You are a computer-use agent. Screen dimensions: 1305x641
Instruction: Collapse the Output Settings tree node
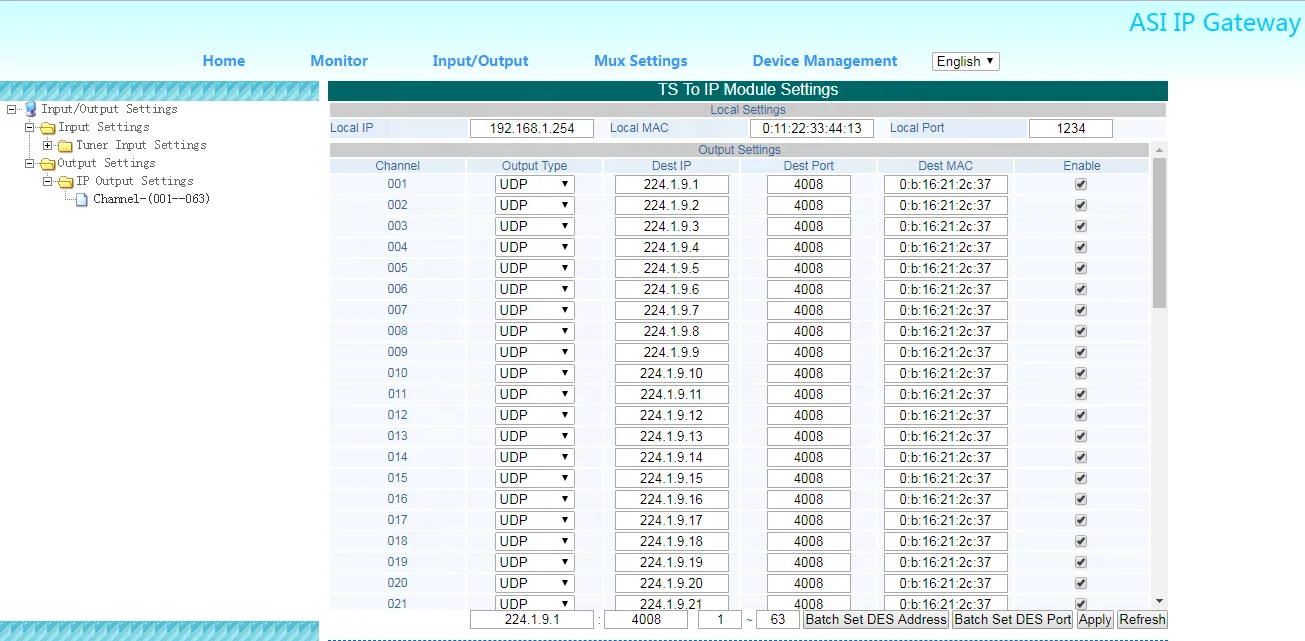(29, 163)
